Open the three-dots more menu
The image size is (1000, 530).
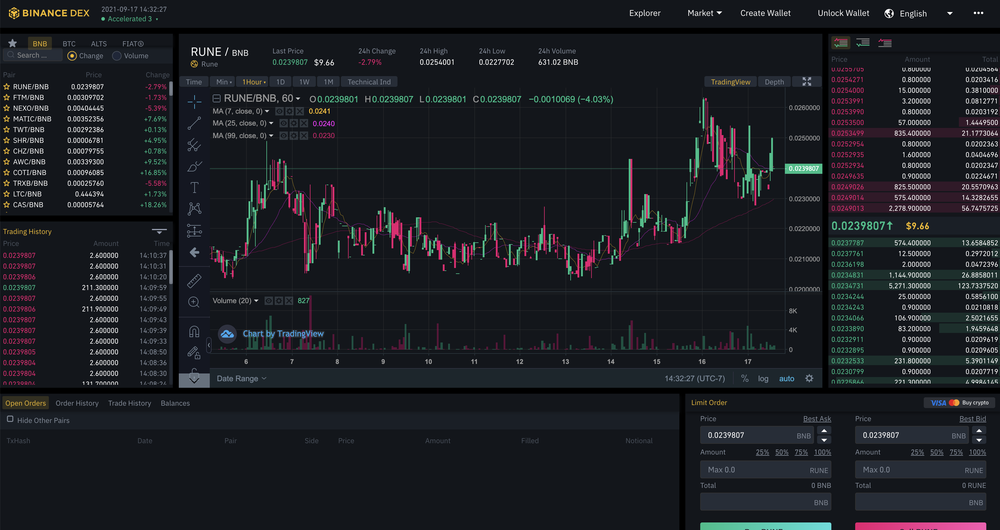pos(978,13)
